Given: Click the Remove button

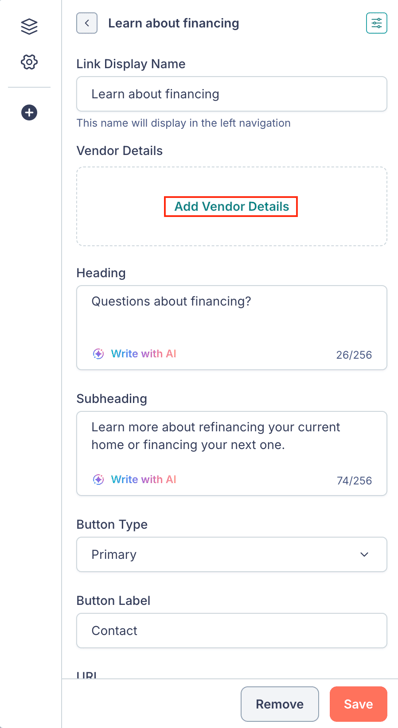Looking at the screenshot, I should pos(280,704).
